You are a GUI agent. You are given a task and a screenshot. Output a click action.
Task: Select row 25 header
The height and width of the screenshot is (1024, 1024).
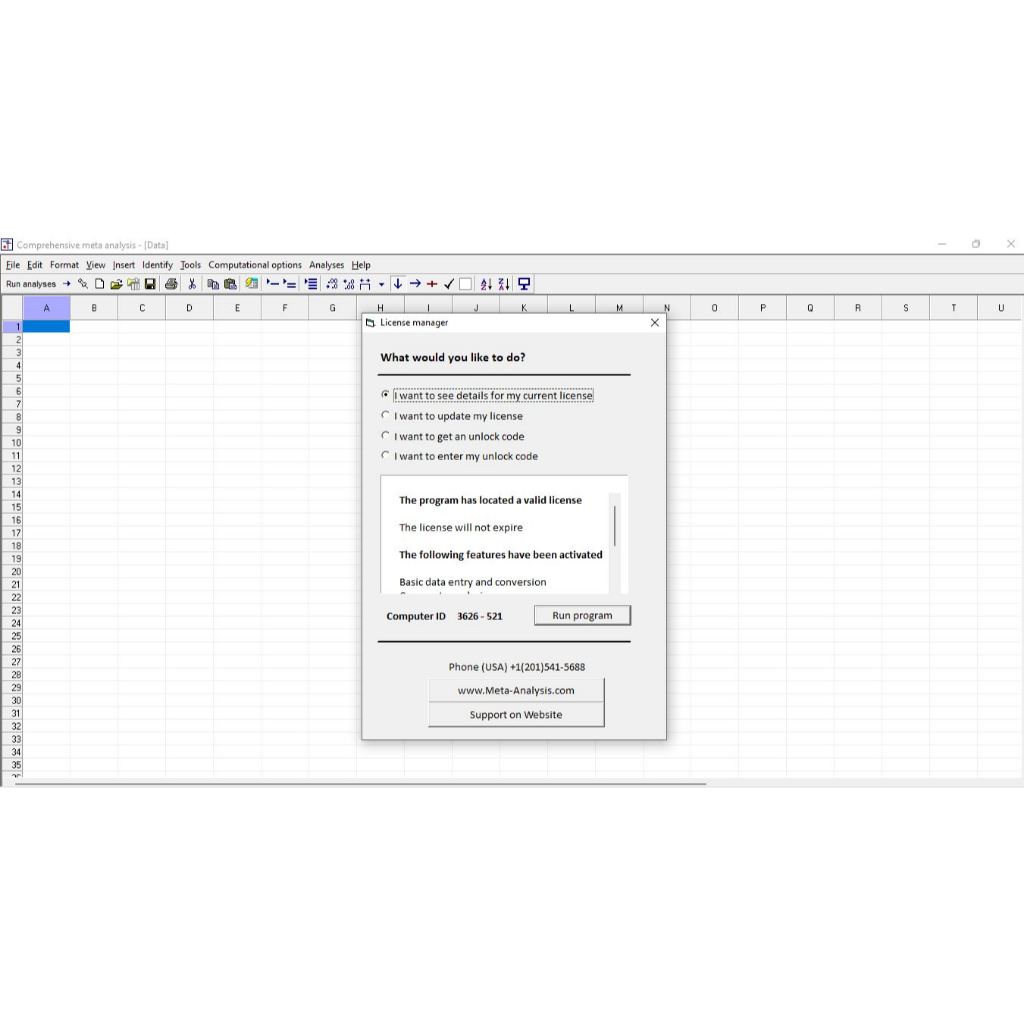pyautogui.click(x=12, y=636)
